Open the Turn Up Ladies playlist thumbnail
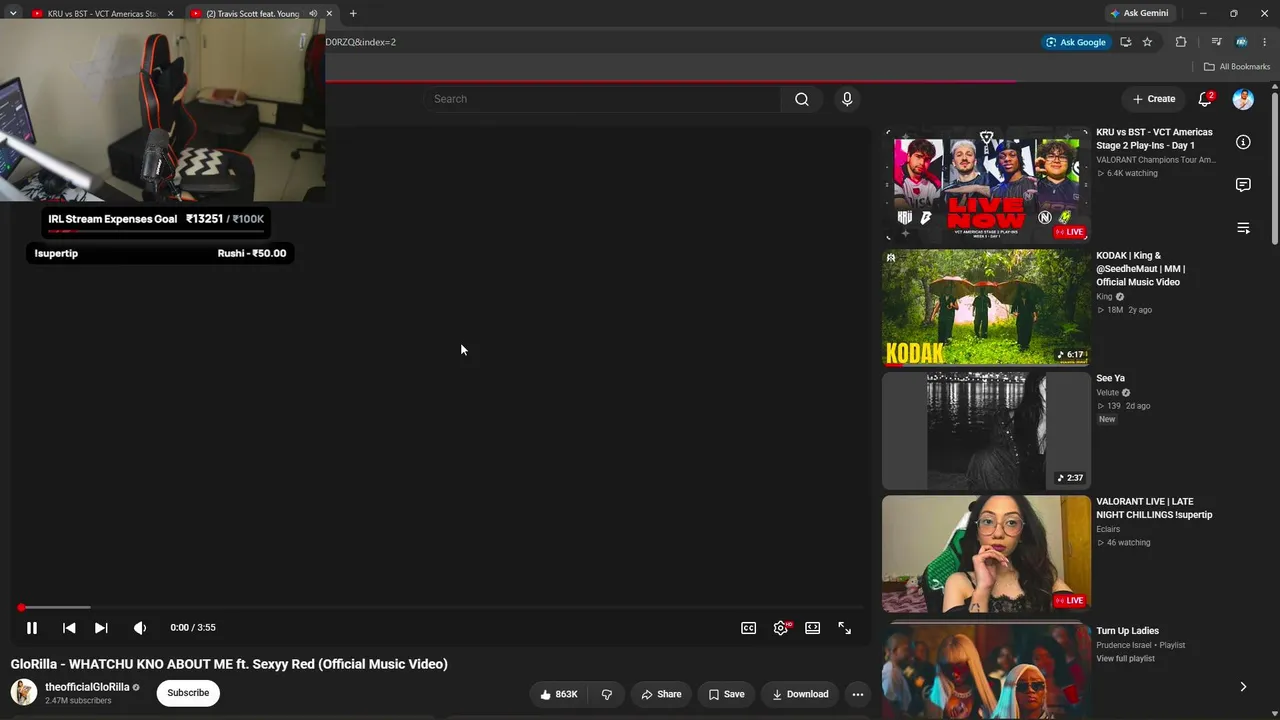Image resolution: width=1280 pixels, height=720 pixels. click(x=986, y=670)
